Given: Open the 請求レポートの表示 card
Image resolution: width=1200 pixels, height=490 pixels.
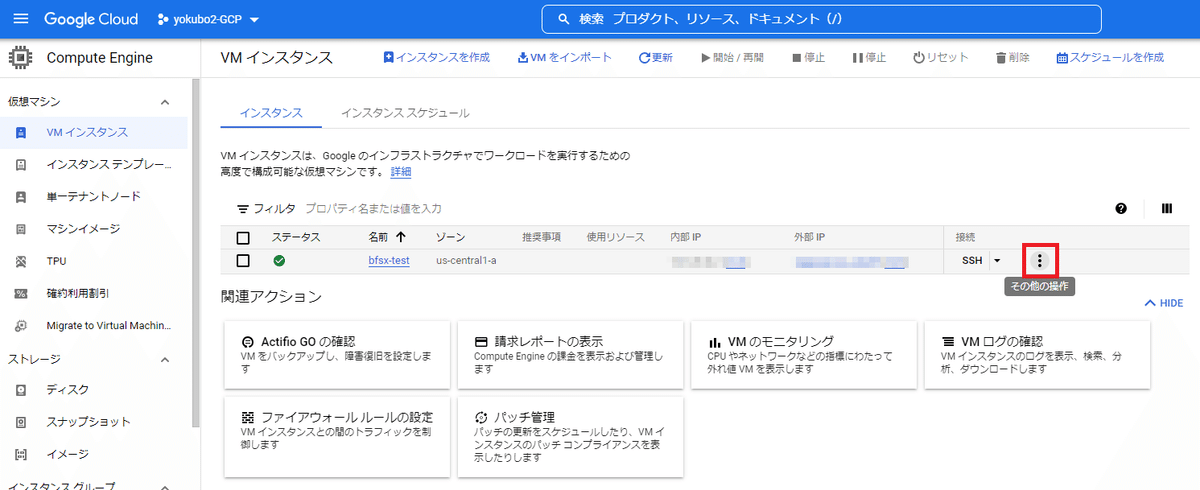Looking at the screenshot, I should (571, 355).
